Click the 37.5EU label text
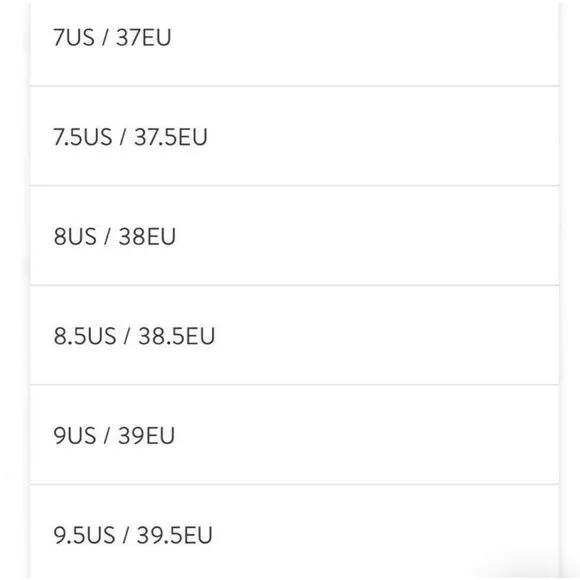This screenshot has width=580, height=580. 171,137
